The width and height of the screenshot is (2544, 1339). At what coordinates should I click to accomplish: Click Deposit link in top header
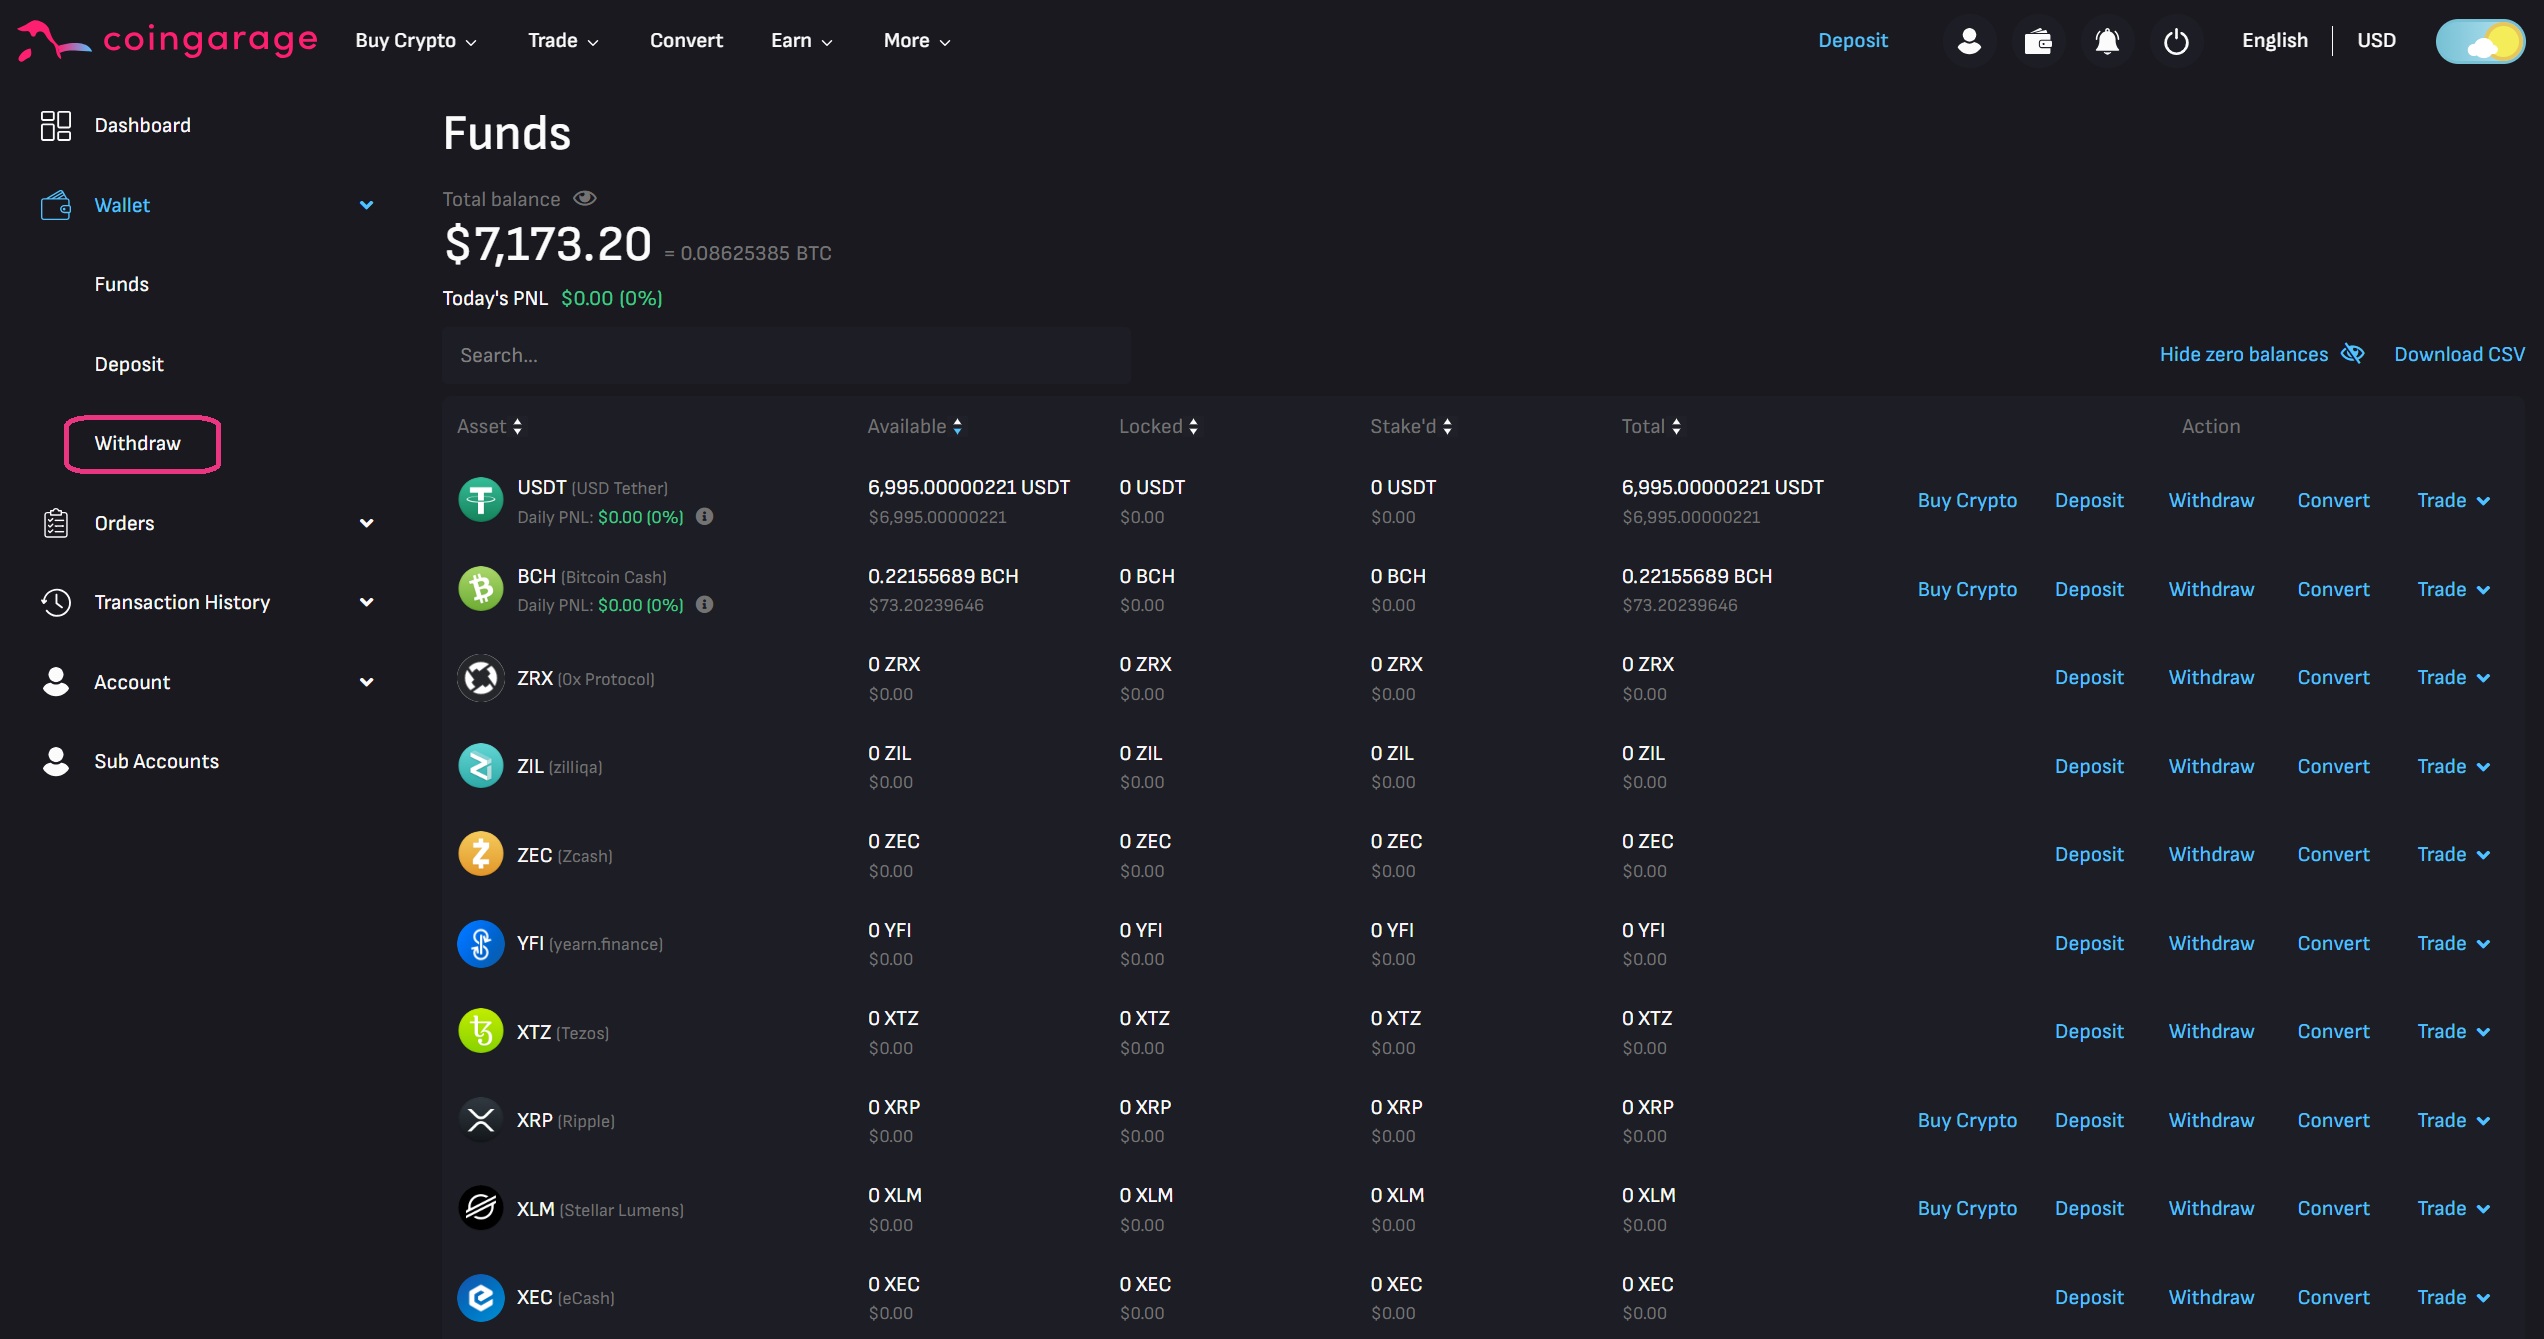point(1852,40)
